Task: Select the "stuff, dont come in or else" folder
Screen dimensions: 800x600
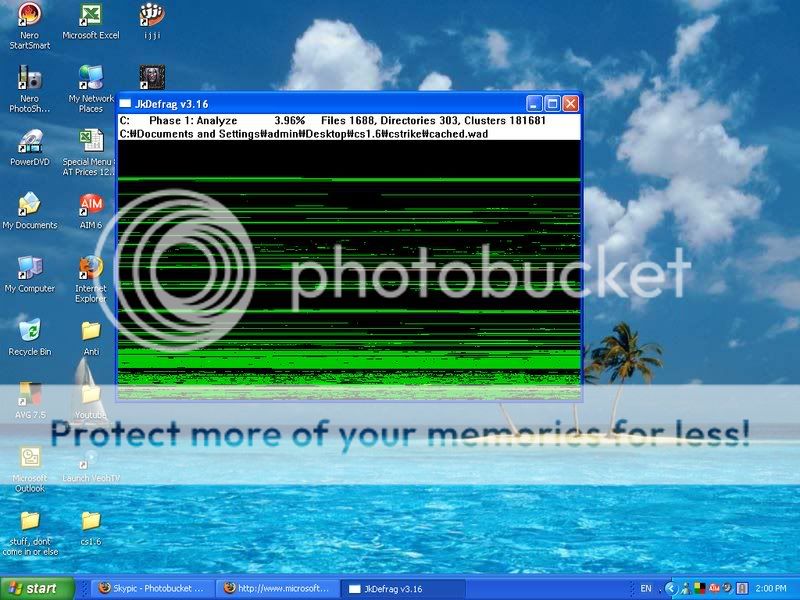Action: tap(30, 533)
